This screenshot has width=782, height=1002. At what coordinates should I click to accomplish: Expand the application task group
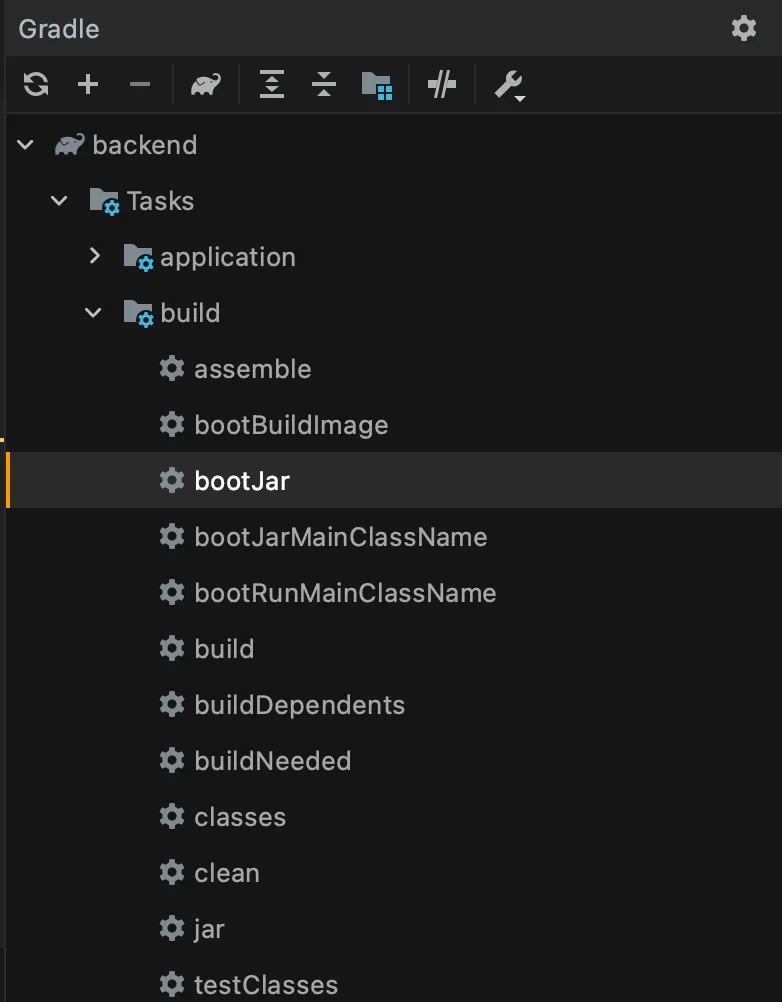tap(94, 257)
